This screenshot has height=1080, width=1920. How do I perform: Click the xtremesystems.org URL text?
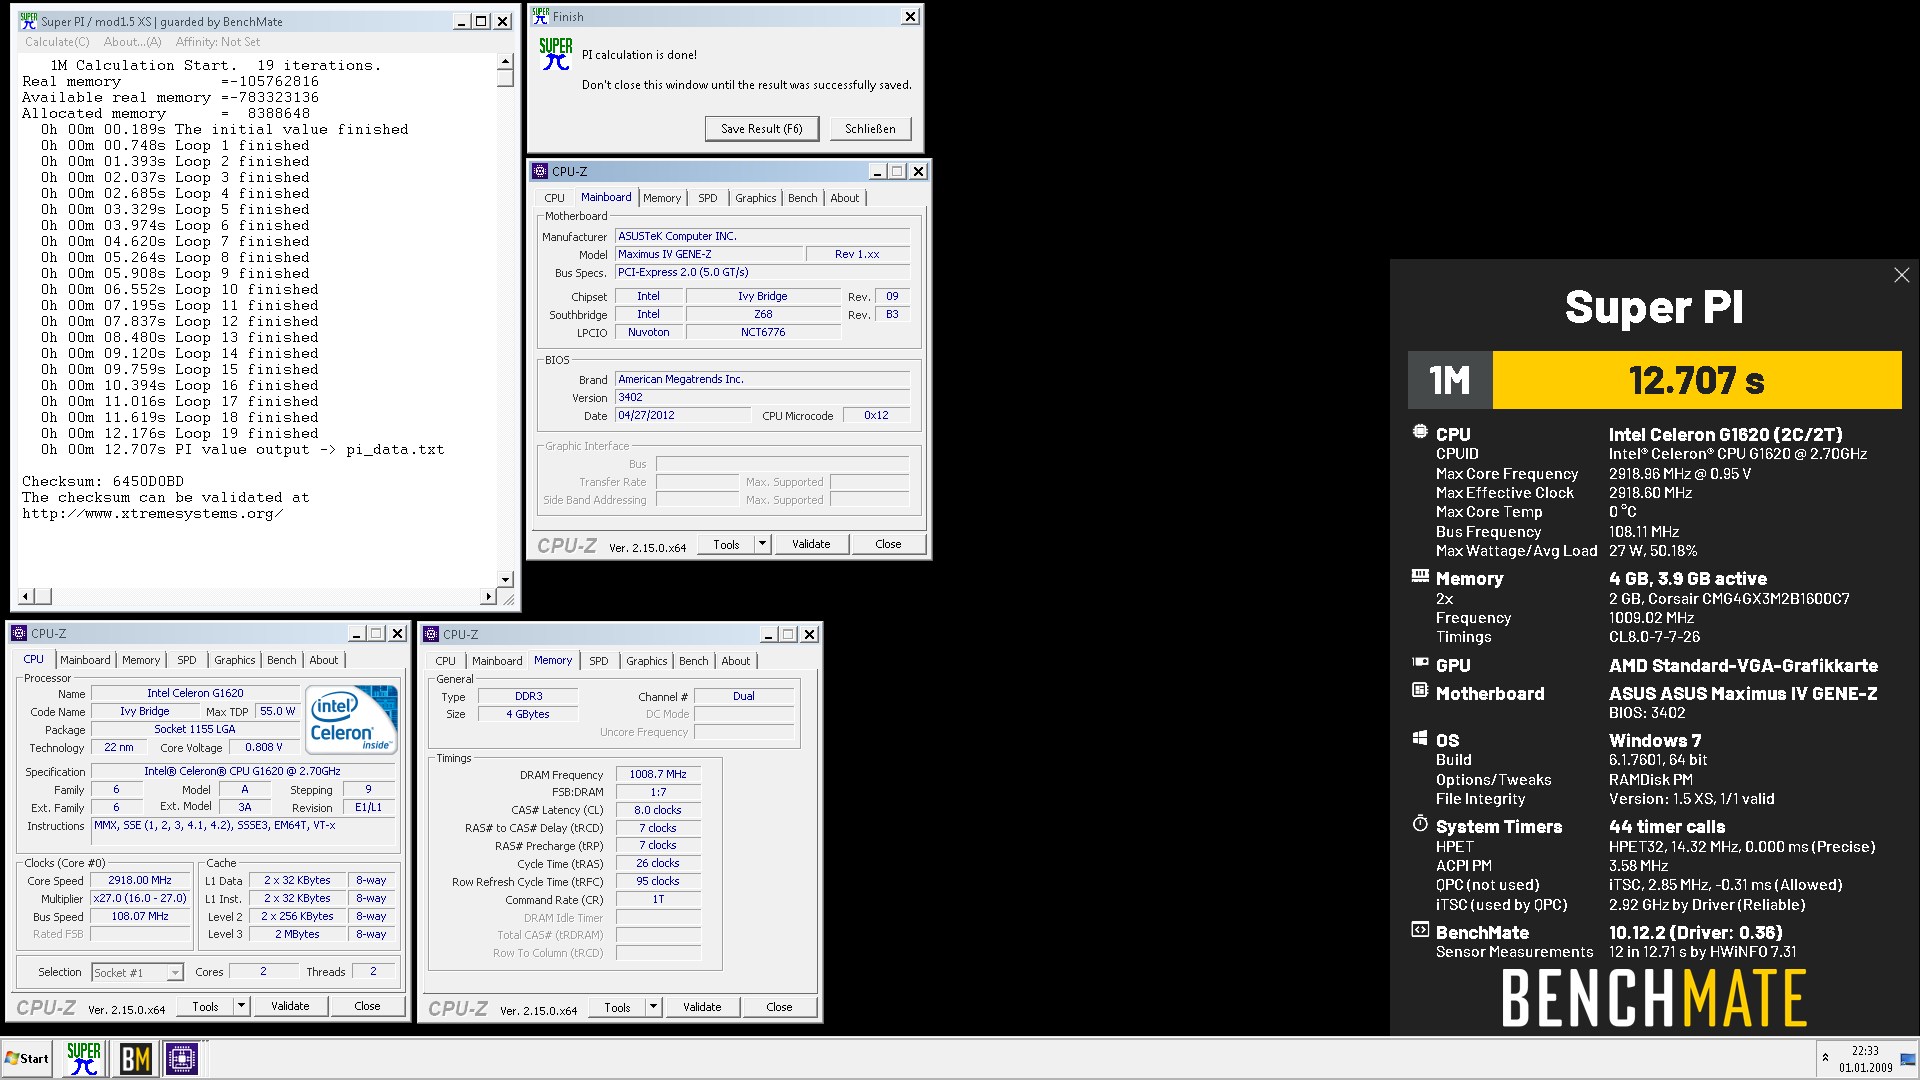(153, 513)
